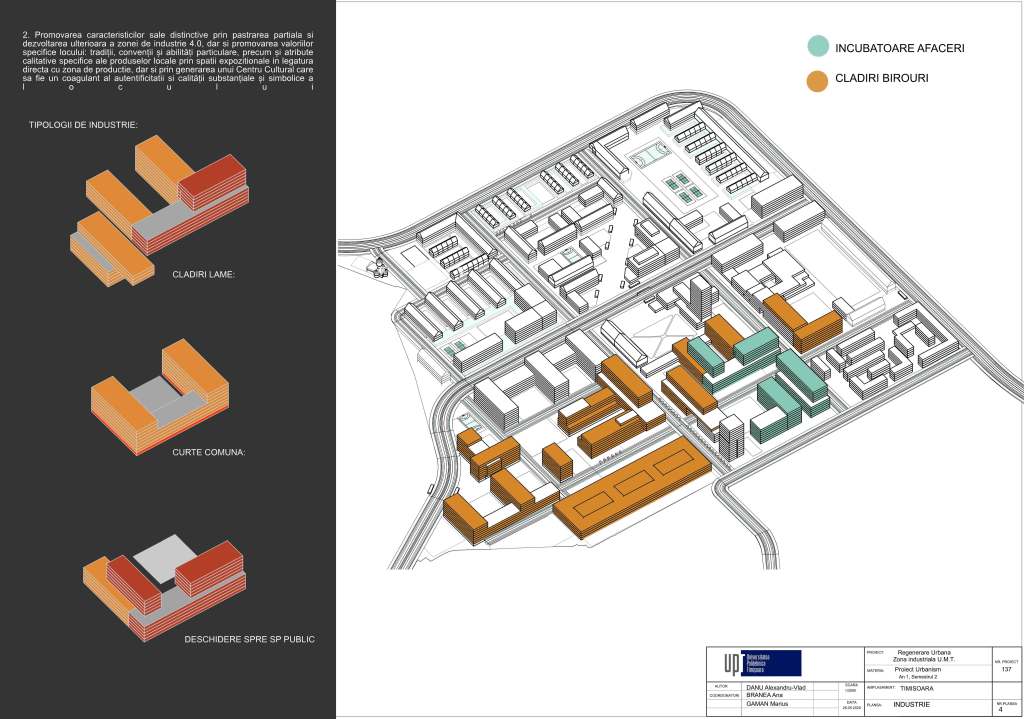Screen dimensions: 1024x719
Task: Click the TIPOLOGII DE INDUSTRIE heading
Action: click(83, 125)
